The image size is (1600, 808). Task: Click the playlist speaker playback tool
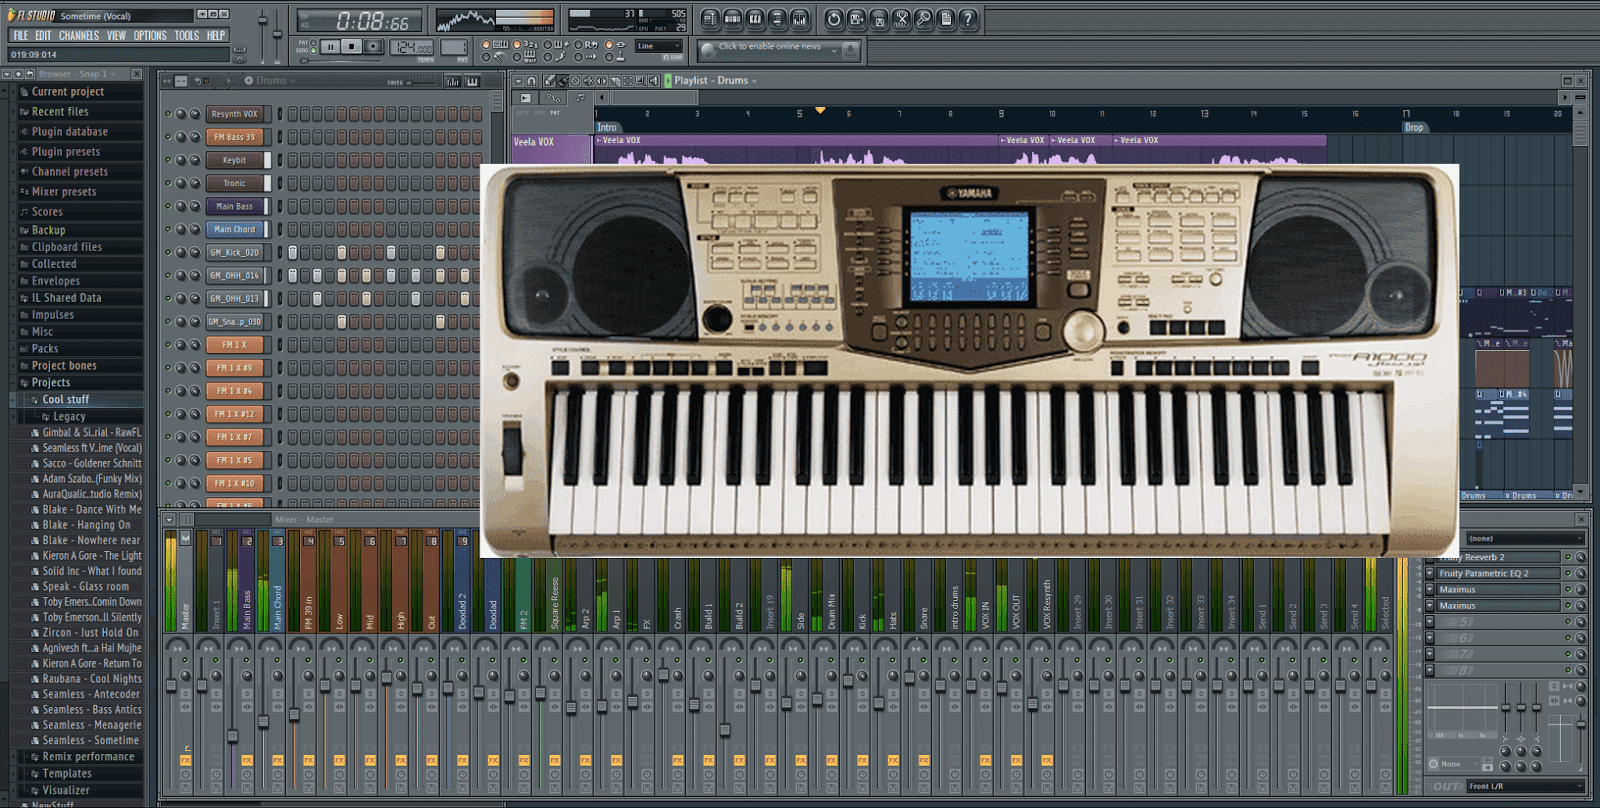654,80
